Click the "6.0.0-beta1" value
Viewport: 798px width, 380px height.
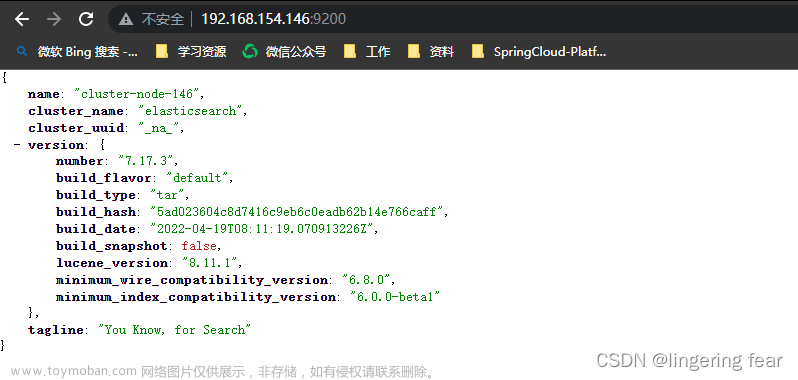(394, 297)
